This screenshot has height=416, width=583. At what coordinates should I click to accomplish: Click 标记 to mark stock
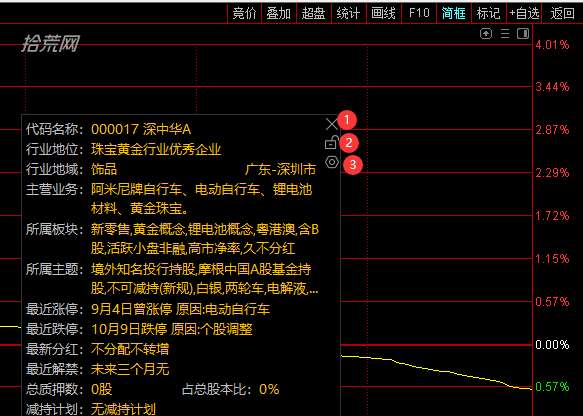click(x=488, y=13)
